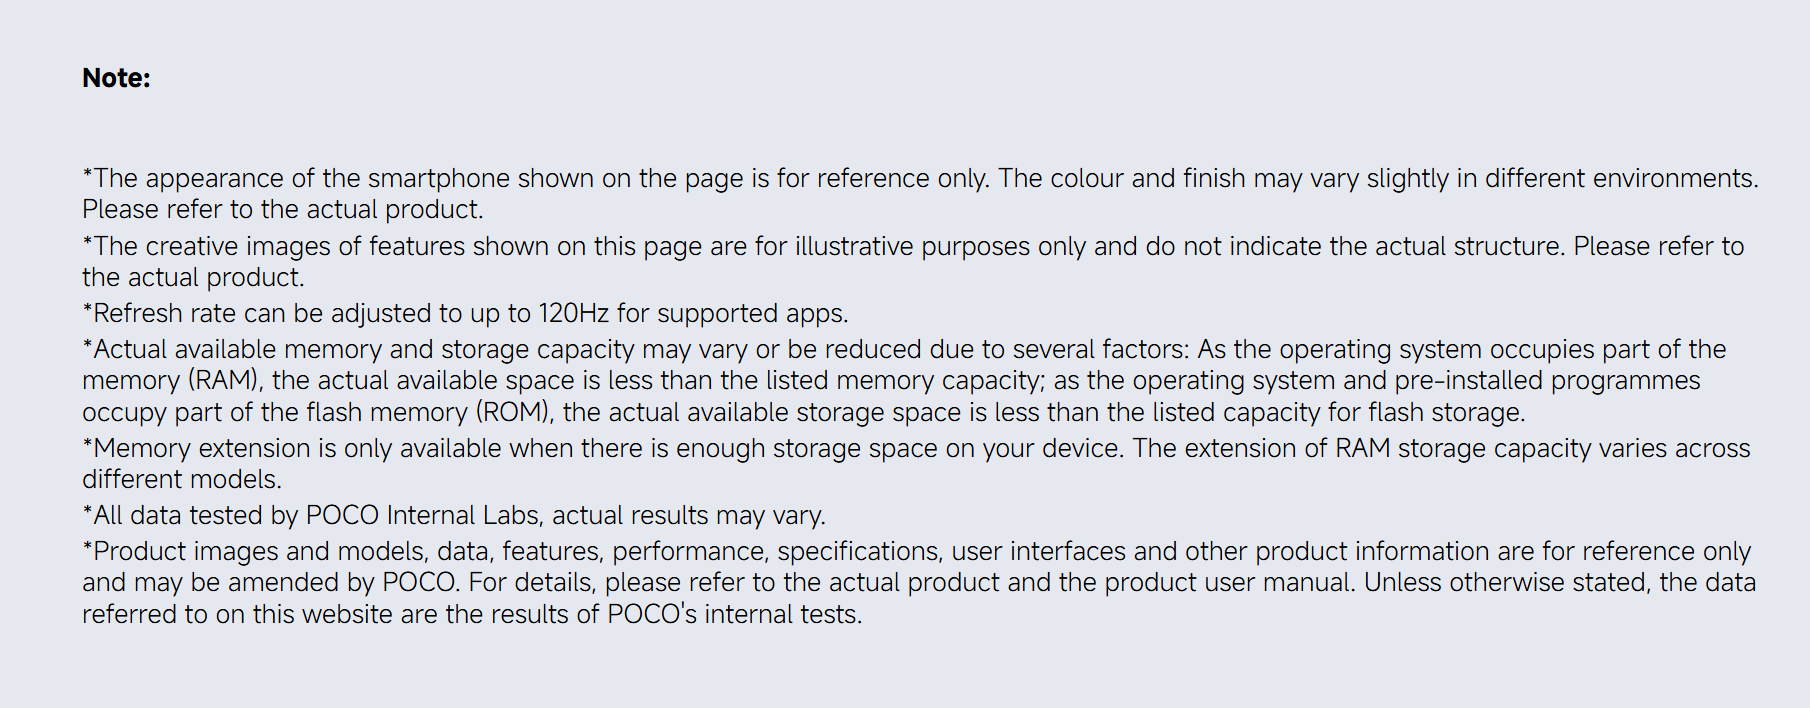Click the bold "Note:" heading
Screen dimensions: 1810x708
(116, 78)
